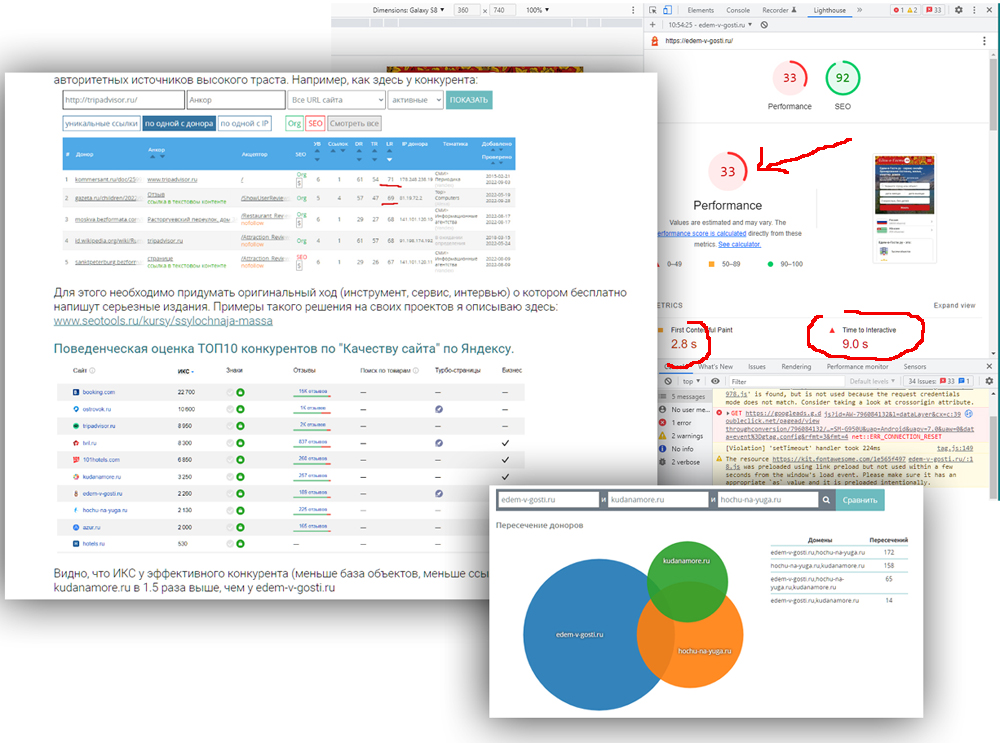Toggle 'уникальные ссылки' filter button
The width and height of the screenshot is (1000, 743).
click(x=101, y=124)
